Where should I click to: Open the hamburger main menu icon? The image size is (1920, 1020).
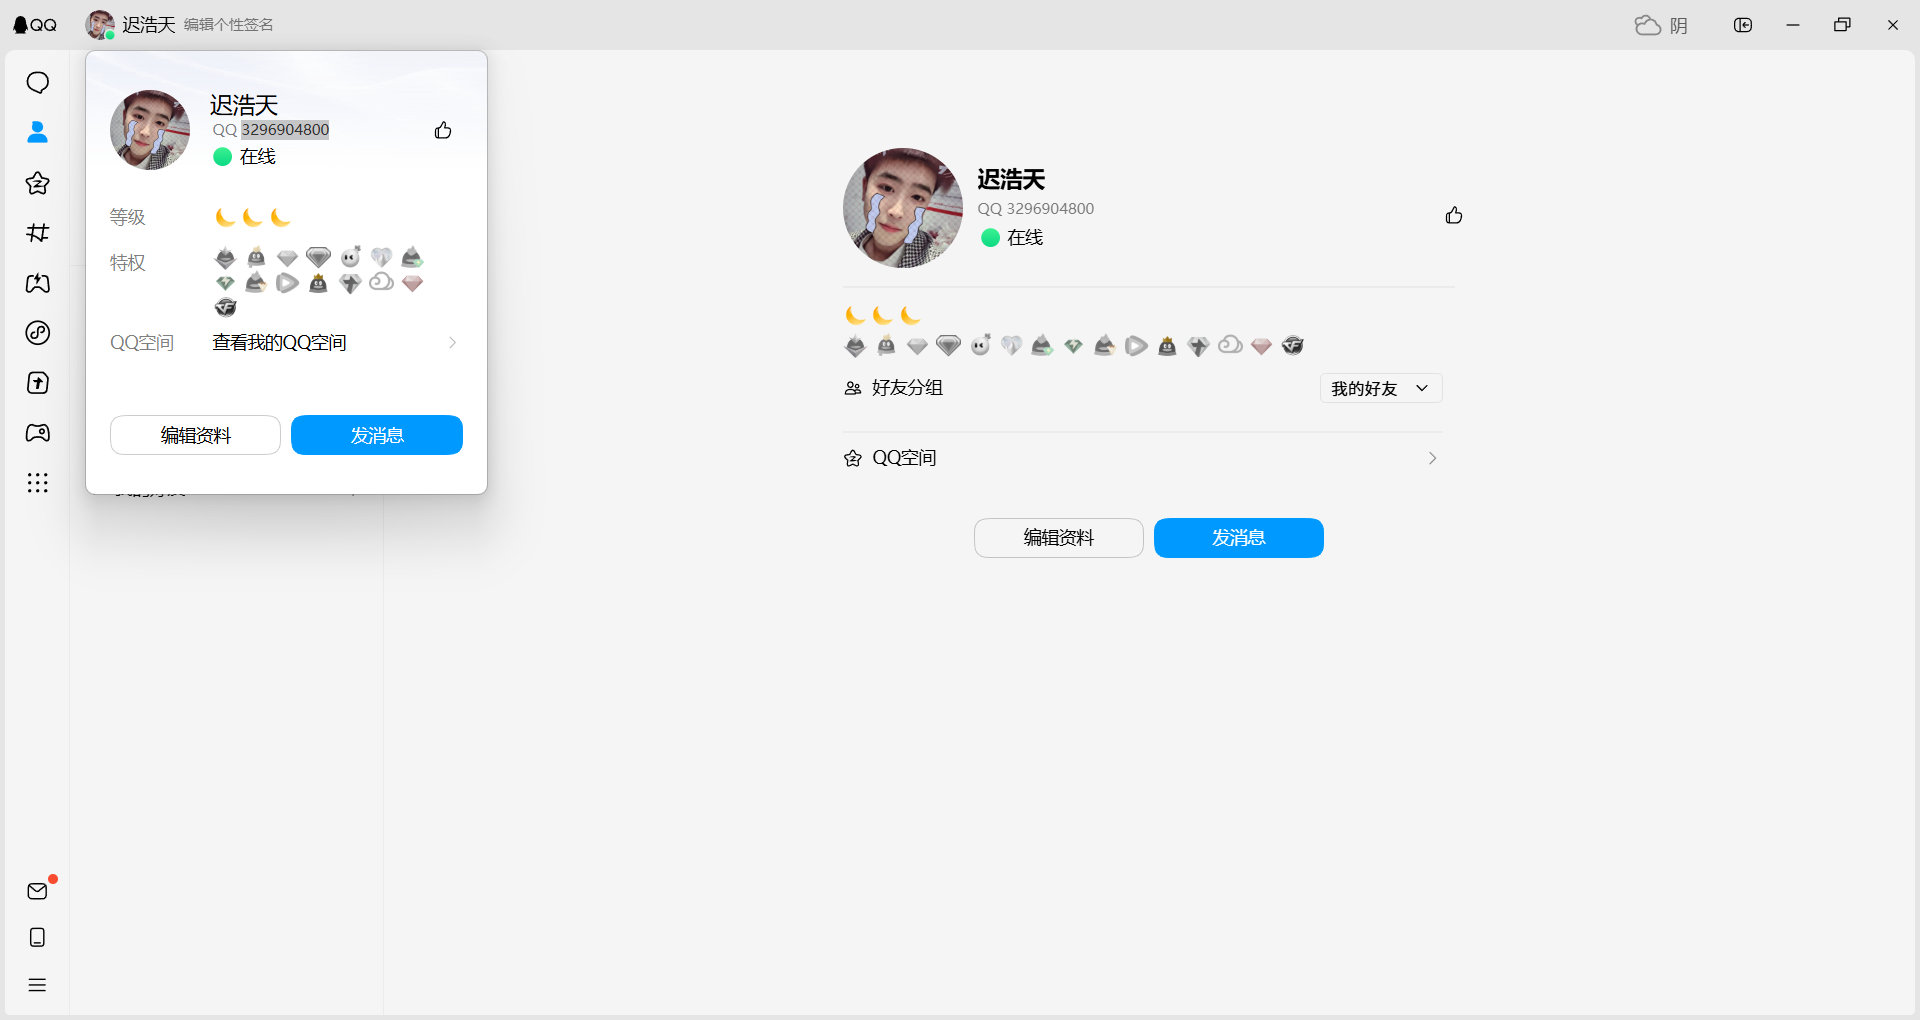(x=38, y=985)
